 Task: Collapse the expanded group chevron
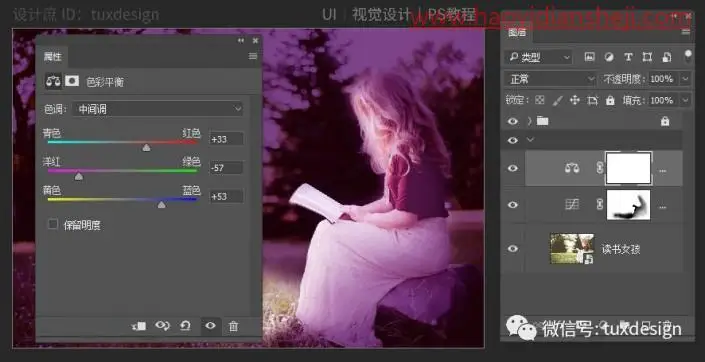click(x=530, y=140)
